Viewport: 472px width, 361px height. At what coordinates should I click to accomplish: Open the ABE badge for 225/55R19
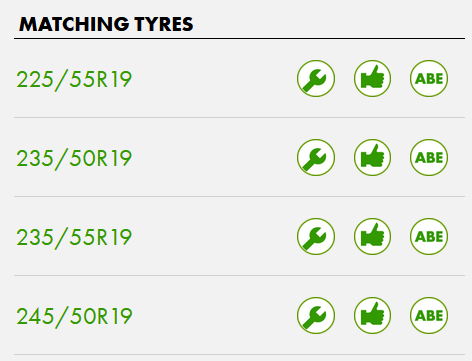(429, 79)
